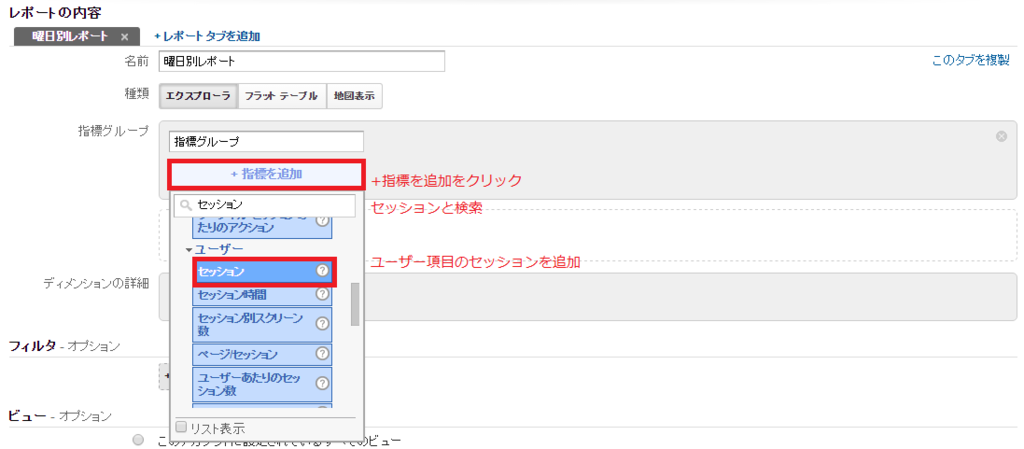Click +レポートタブを追加 link

207,37
